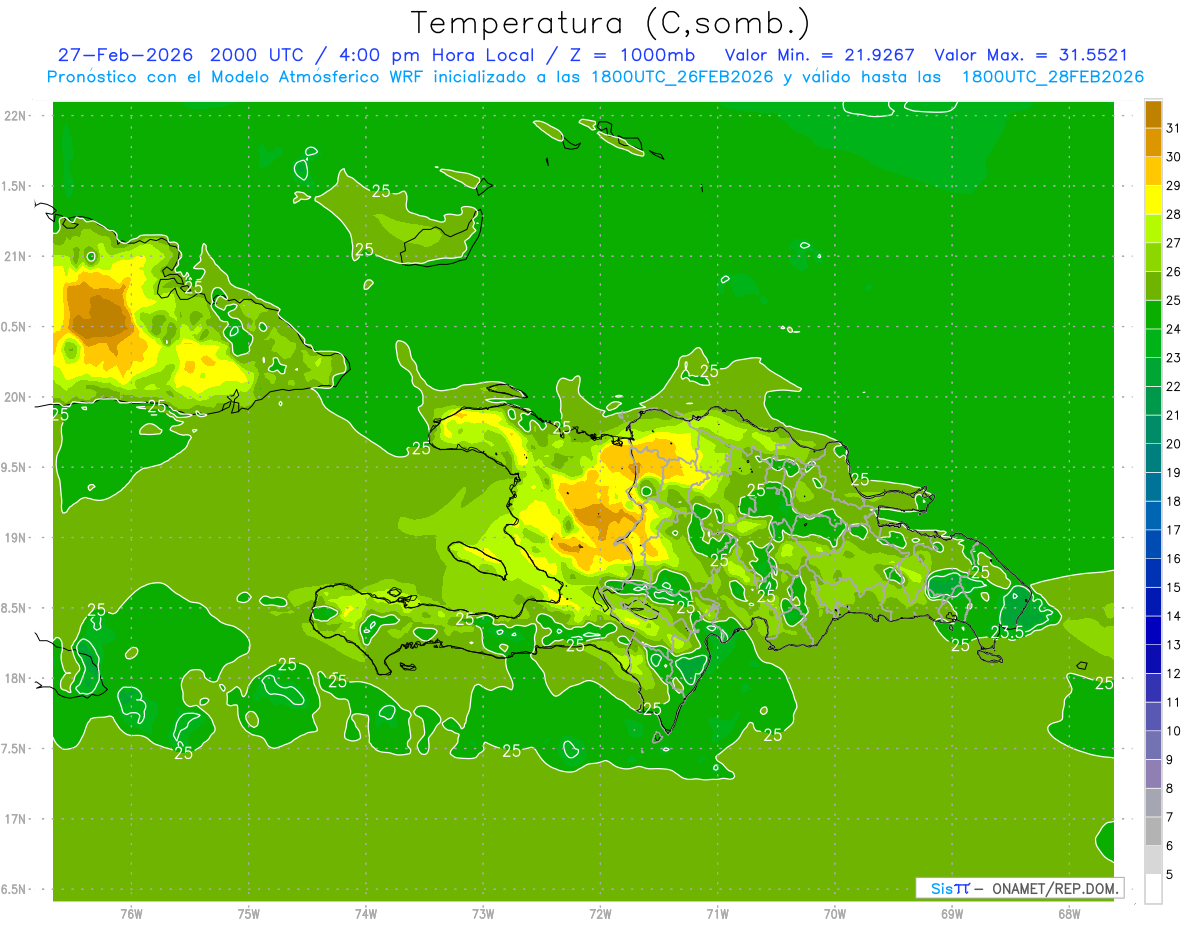Click '4:00 pm Hora Local' text
The width and height of the screenshot is (1200, 927).
coord(435,55)
